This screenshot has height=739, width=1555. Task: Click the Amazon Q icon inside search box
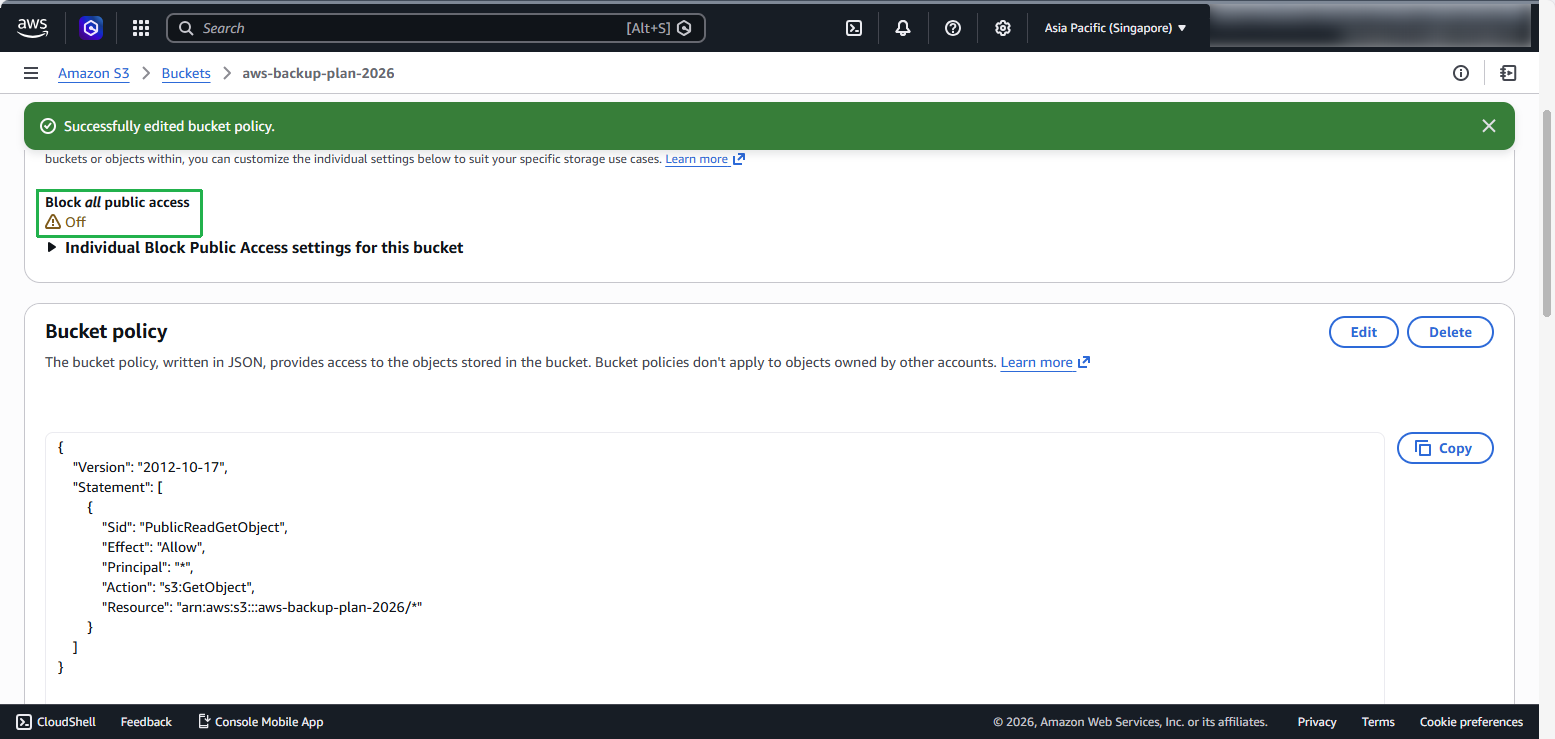[x=684, y=28]
